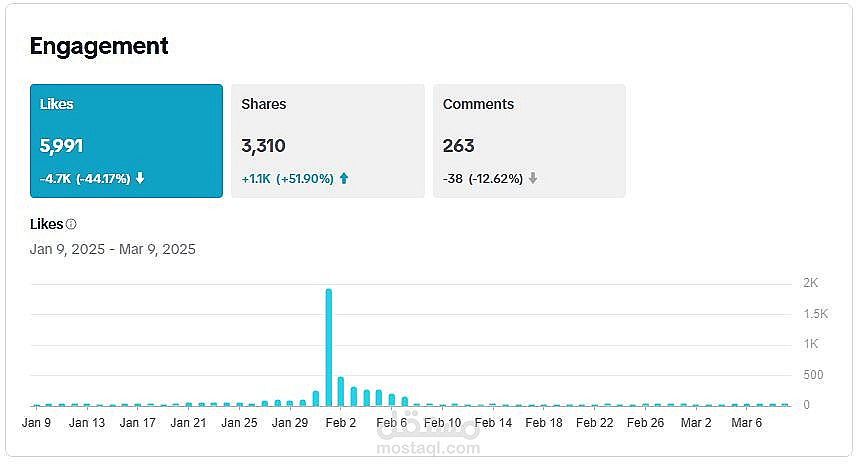The height and width of the screenshot is (466, 857).
Task: Click the info icon beside Likes label
Action: point(71,225)
